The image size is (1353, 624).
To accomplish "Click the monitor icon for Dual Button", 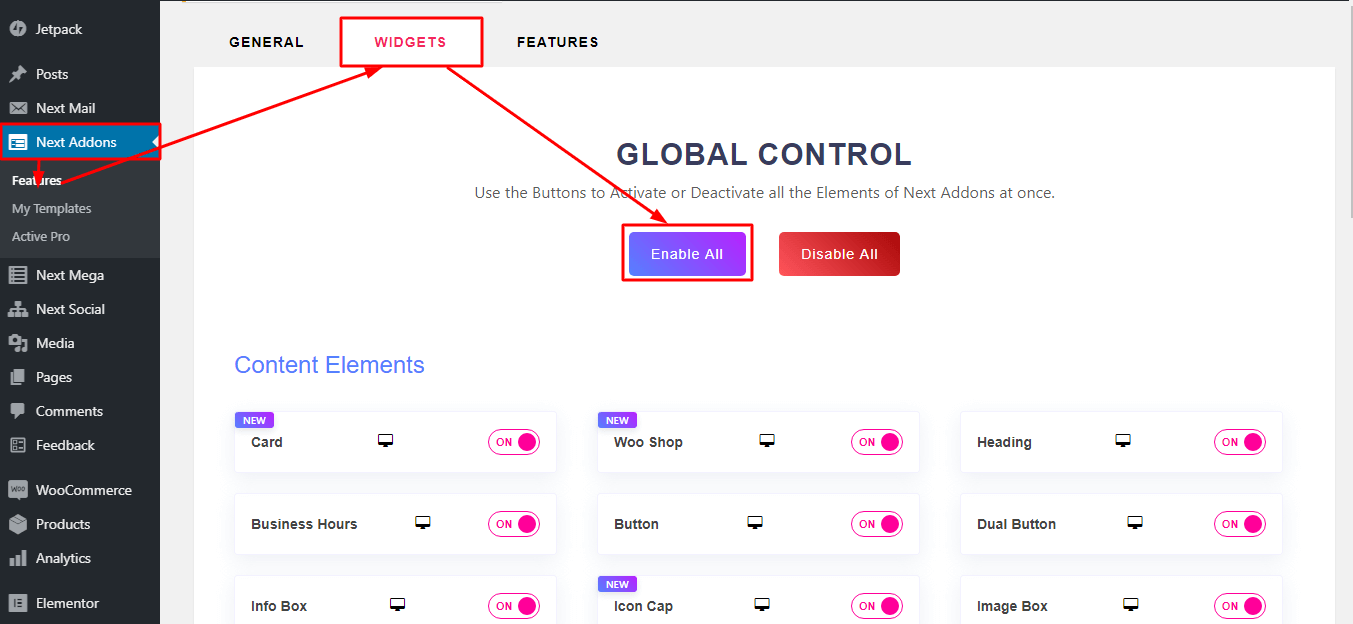I will coord(1135,523).
